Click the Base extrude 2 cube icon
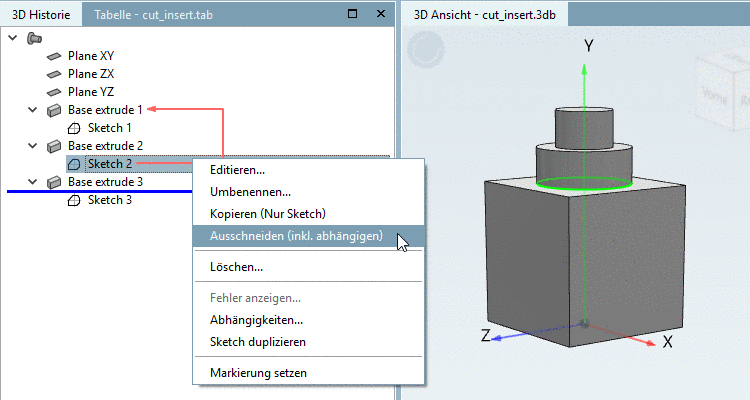Viewport: 750px width, 400px height. 54,146
